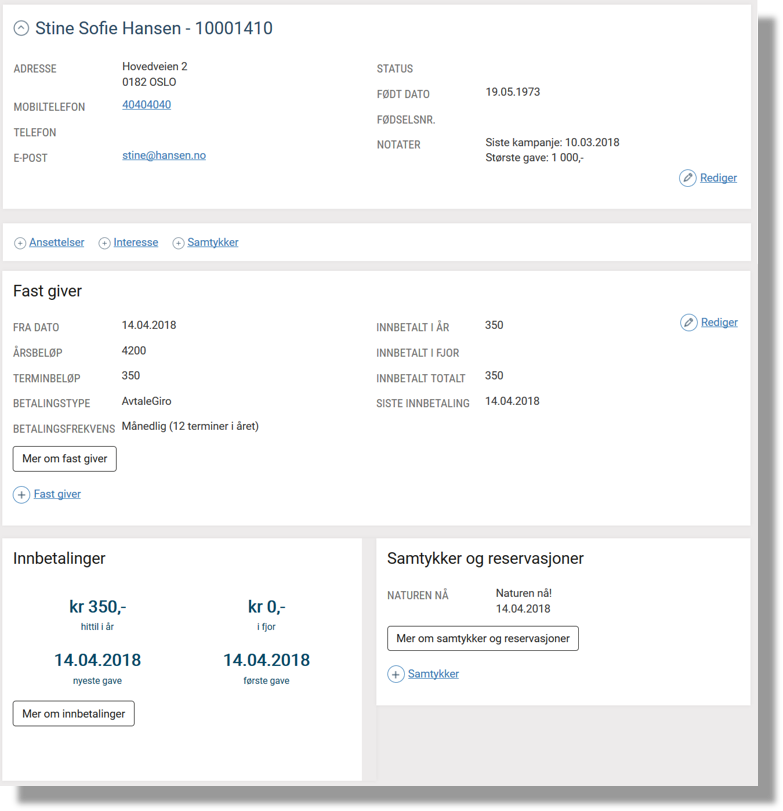Select kr 0,- i fjor amount
Screen dimensions: 783x811
pyautogui.click(x=266, y=607)
